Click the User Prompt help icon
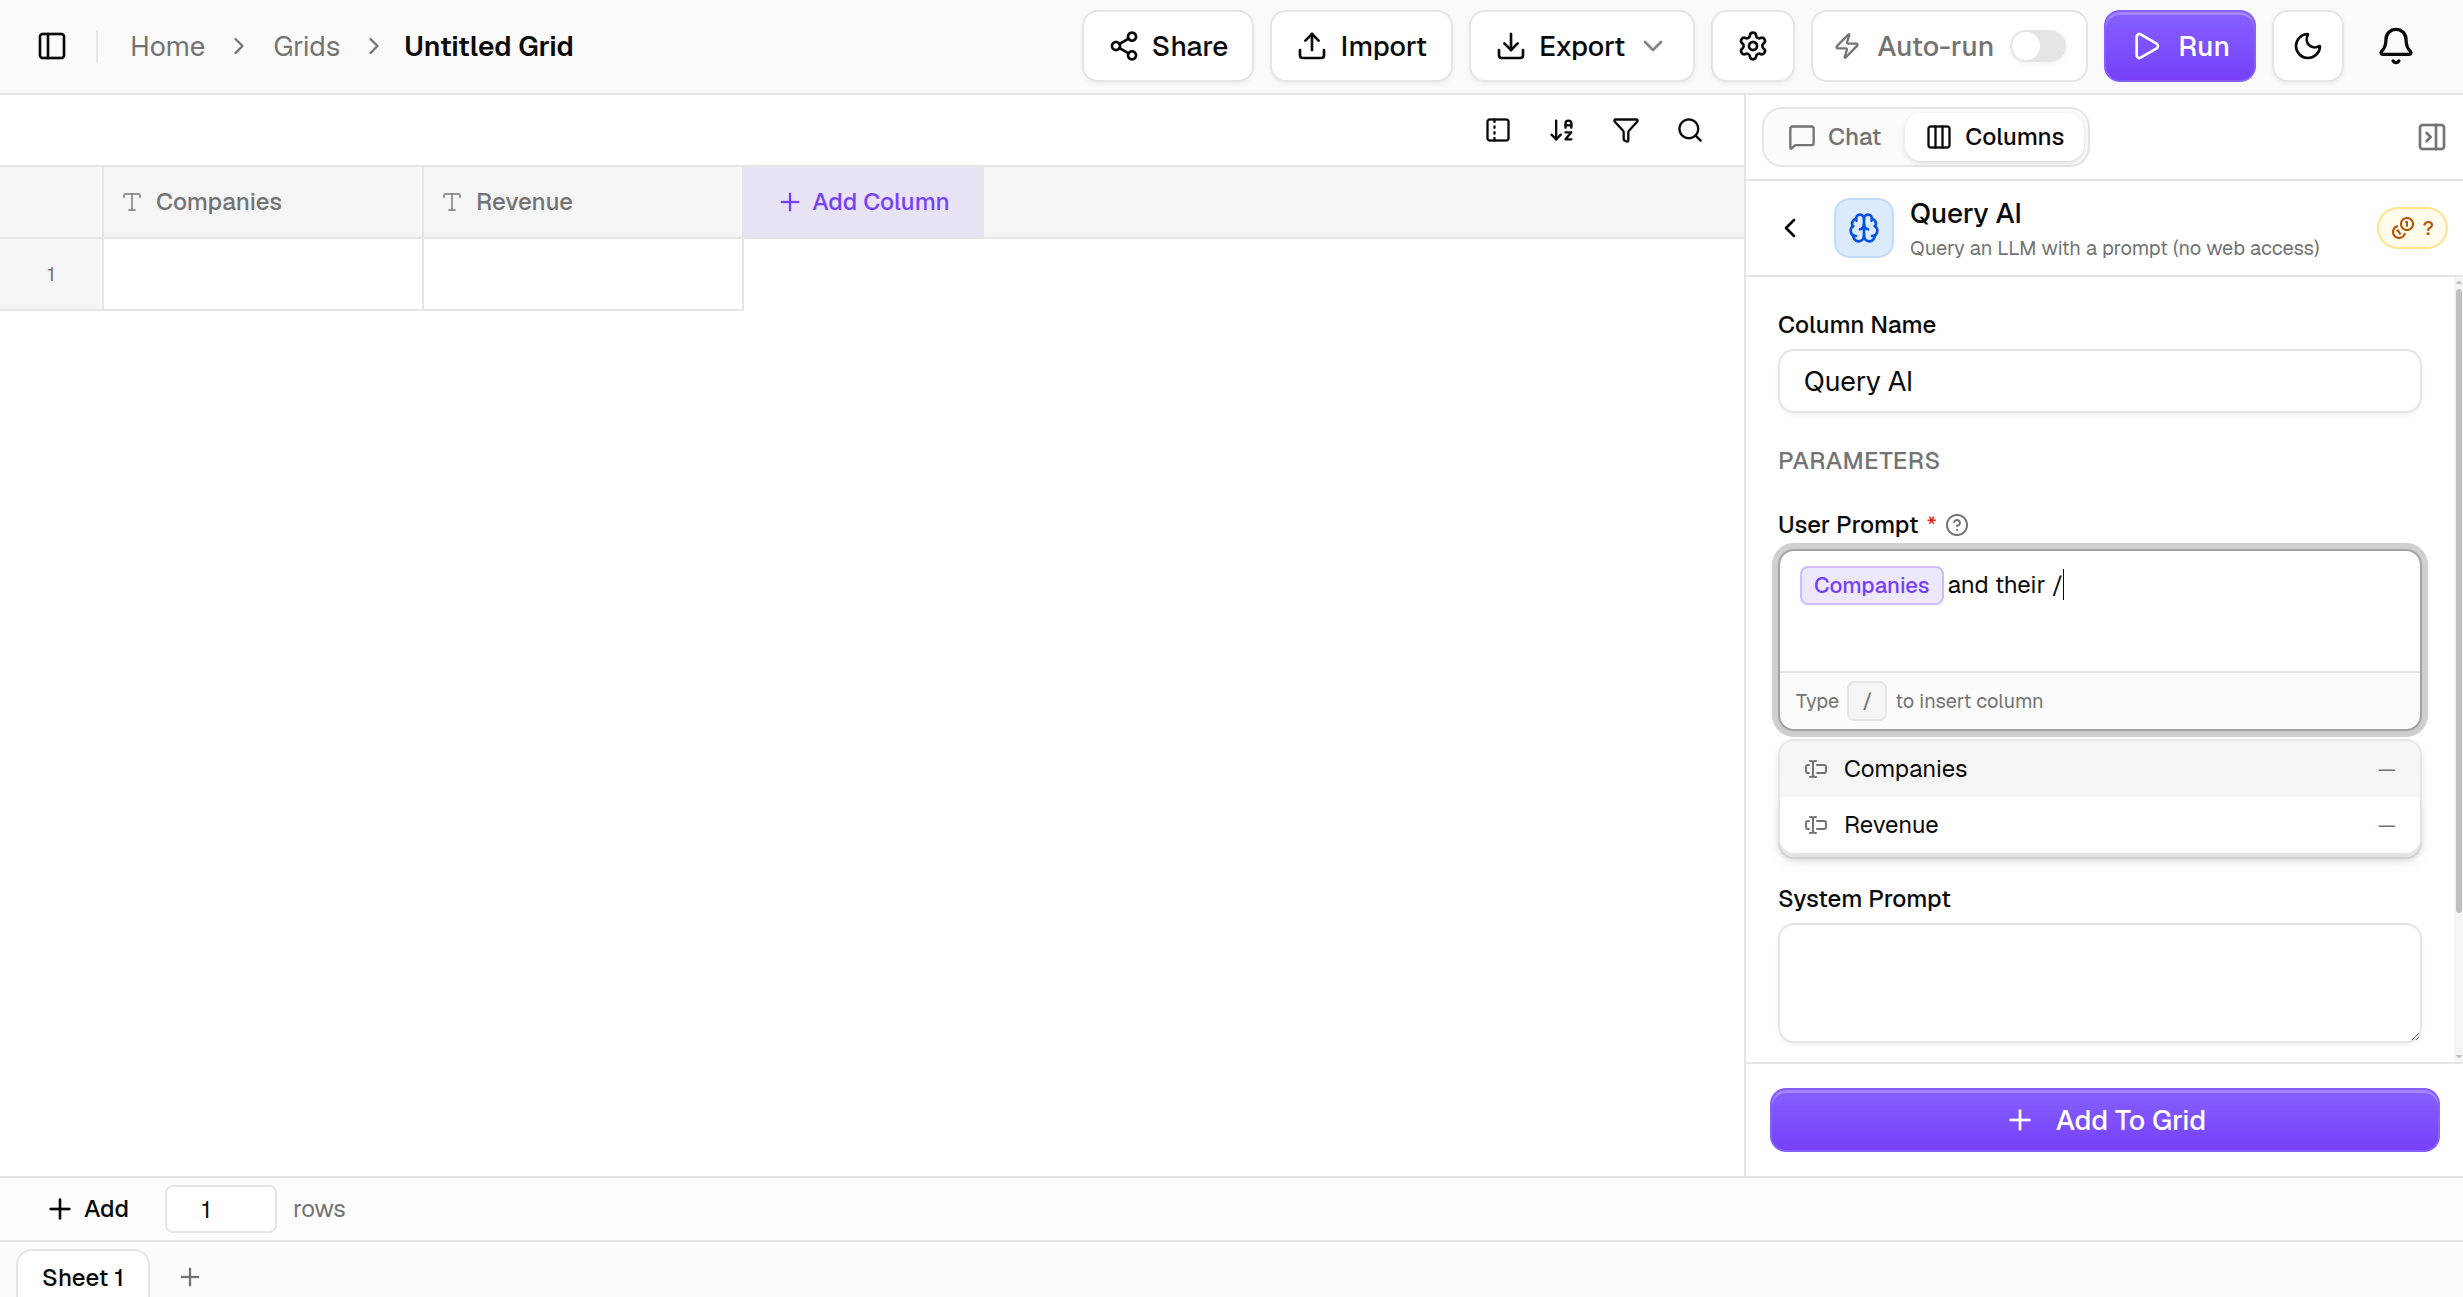 [x=1957, y=525]
